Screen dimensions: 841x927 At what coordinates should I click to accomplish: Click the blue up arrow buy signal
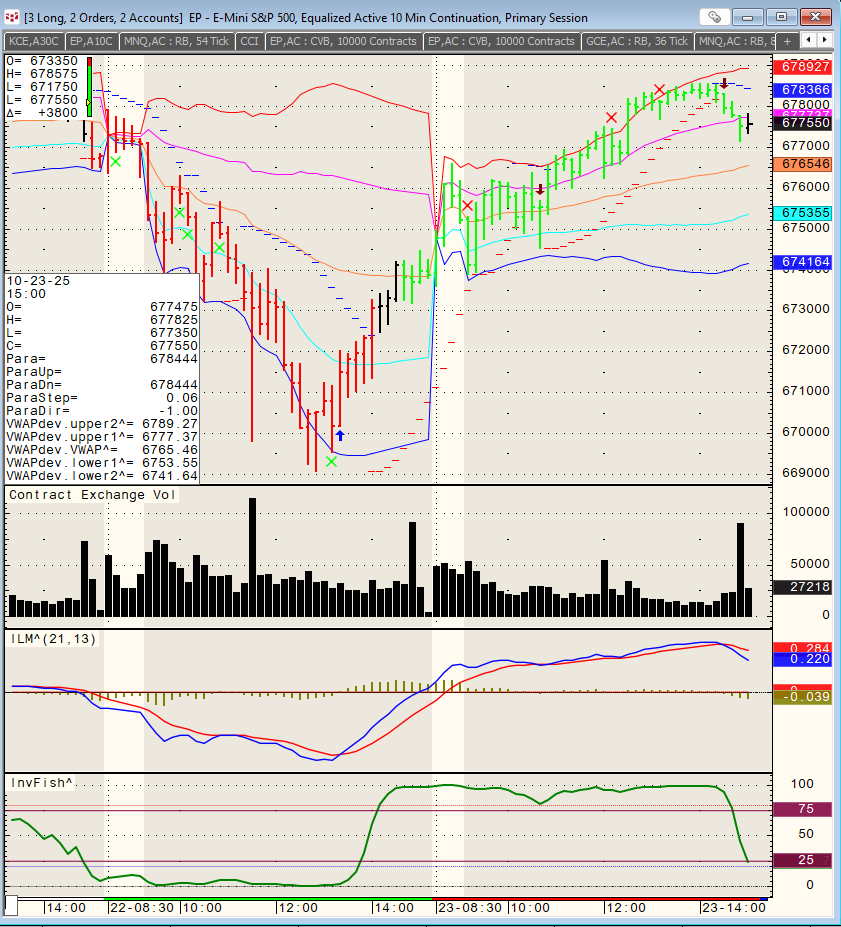point(340,435)
